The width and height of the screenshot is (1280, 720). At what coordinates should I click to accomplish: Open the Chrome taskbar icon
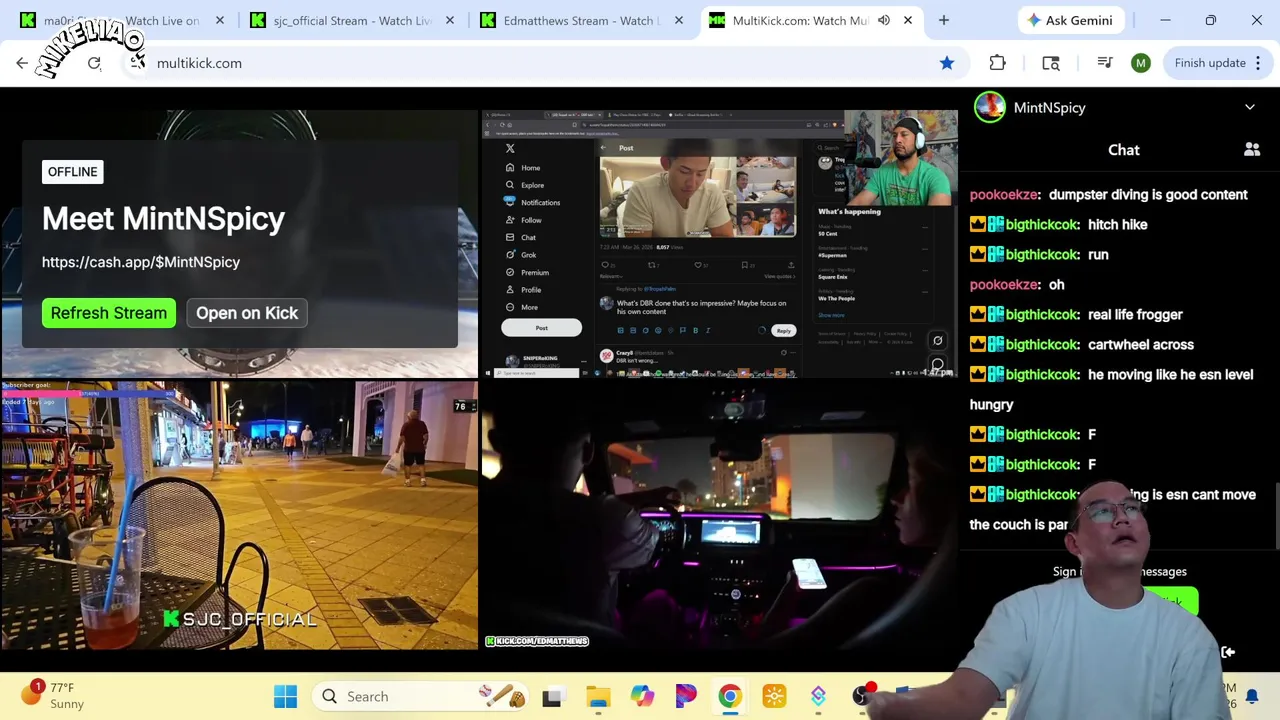pos(730,696)
